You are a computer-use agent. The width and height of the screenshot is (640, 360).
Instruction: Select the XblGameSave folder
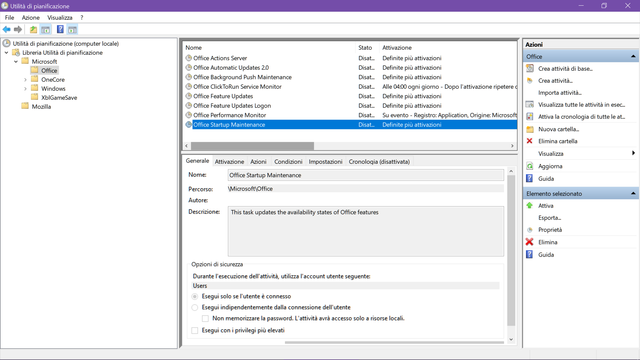click(59, 98)
